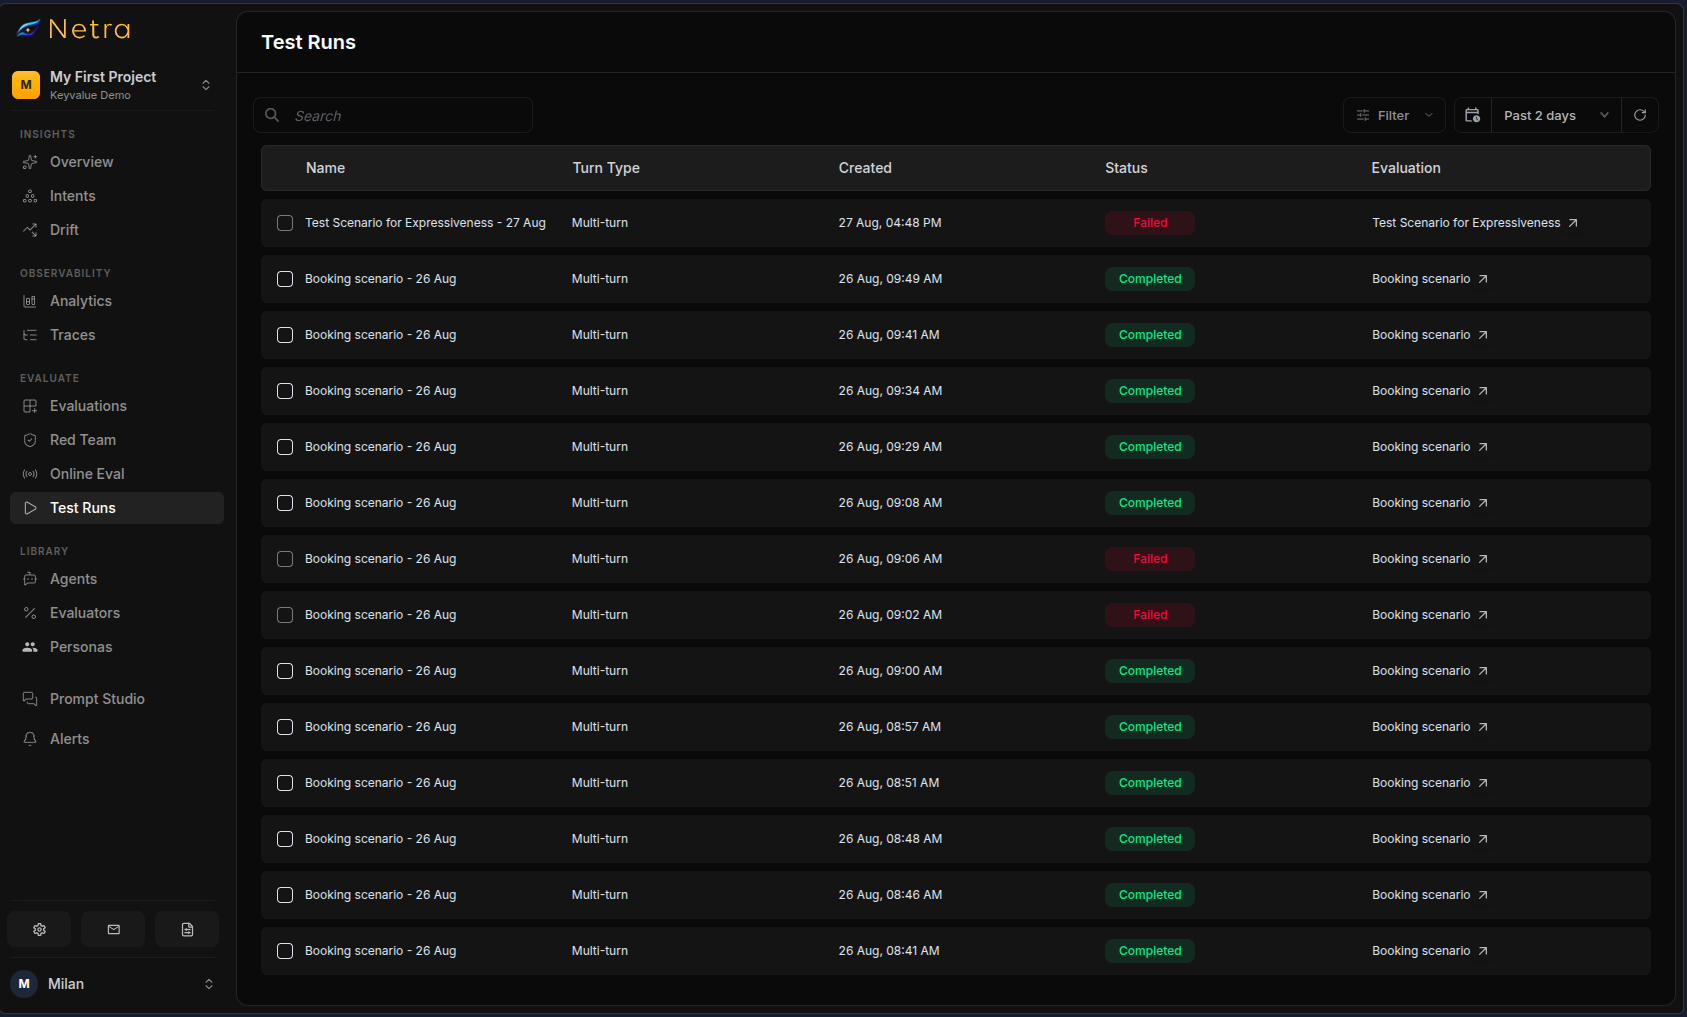The image size is (1687, 1017).
Task: Check the 09:02 AM failed run row
Action: [285, 615]
